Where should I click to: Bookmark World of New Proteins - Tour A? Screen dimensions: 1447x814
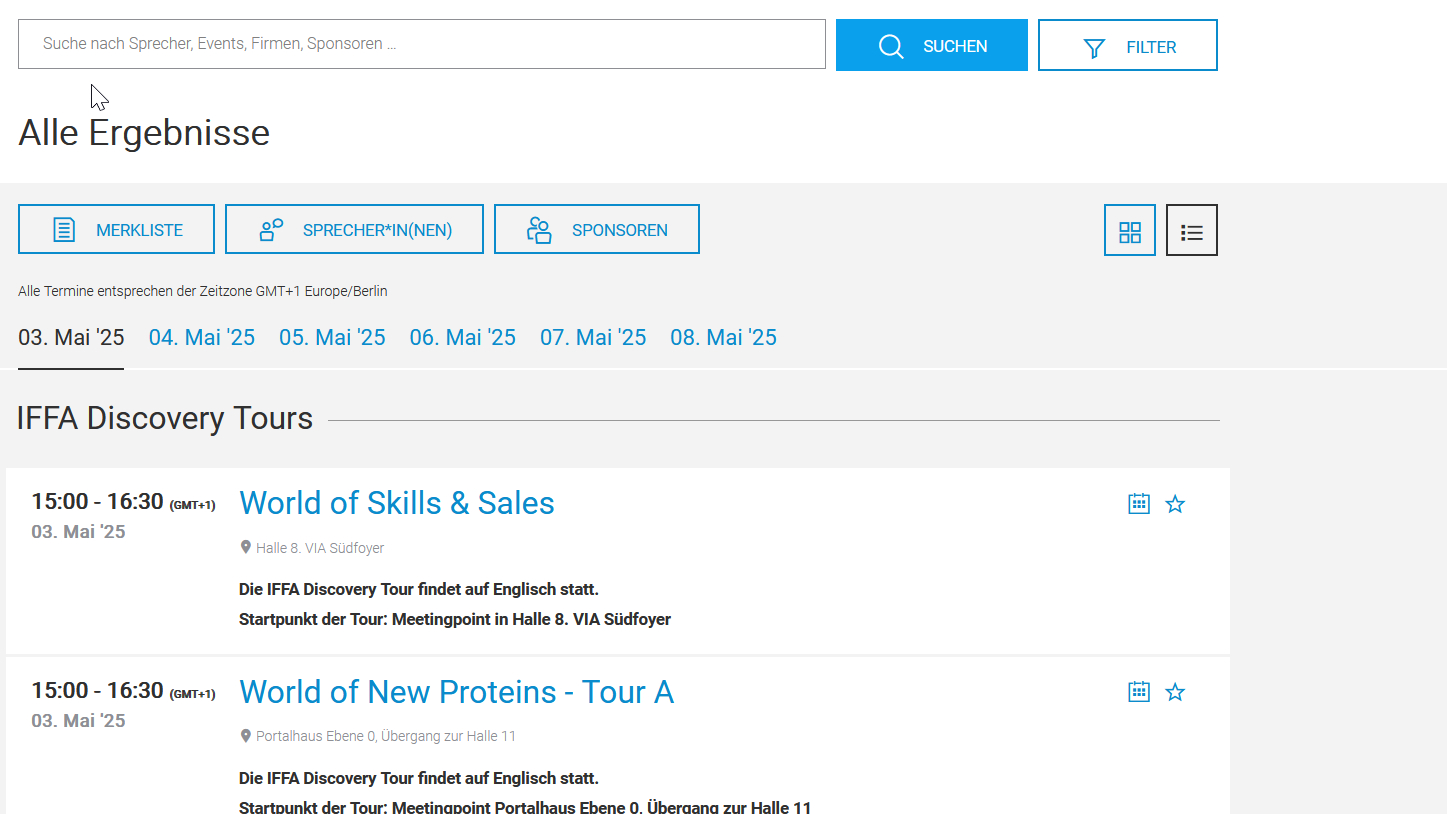[x=1175, y=692]
